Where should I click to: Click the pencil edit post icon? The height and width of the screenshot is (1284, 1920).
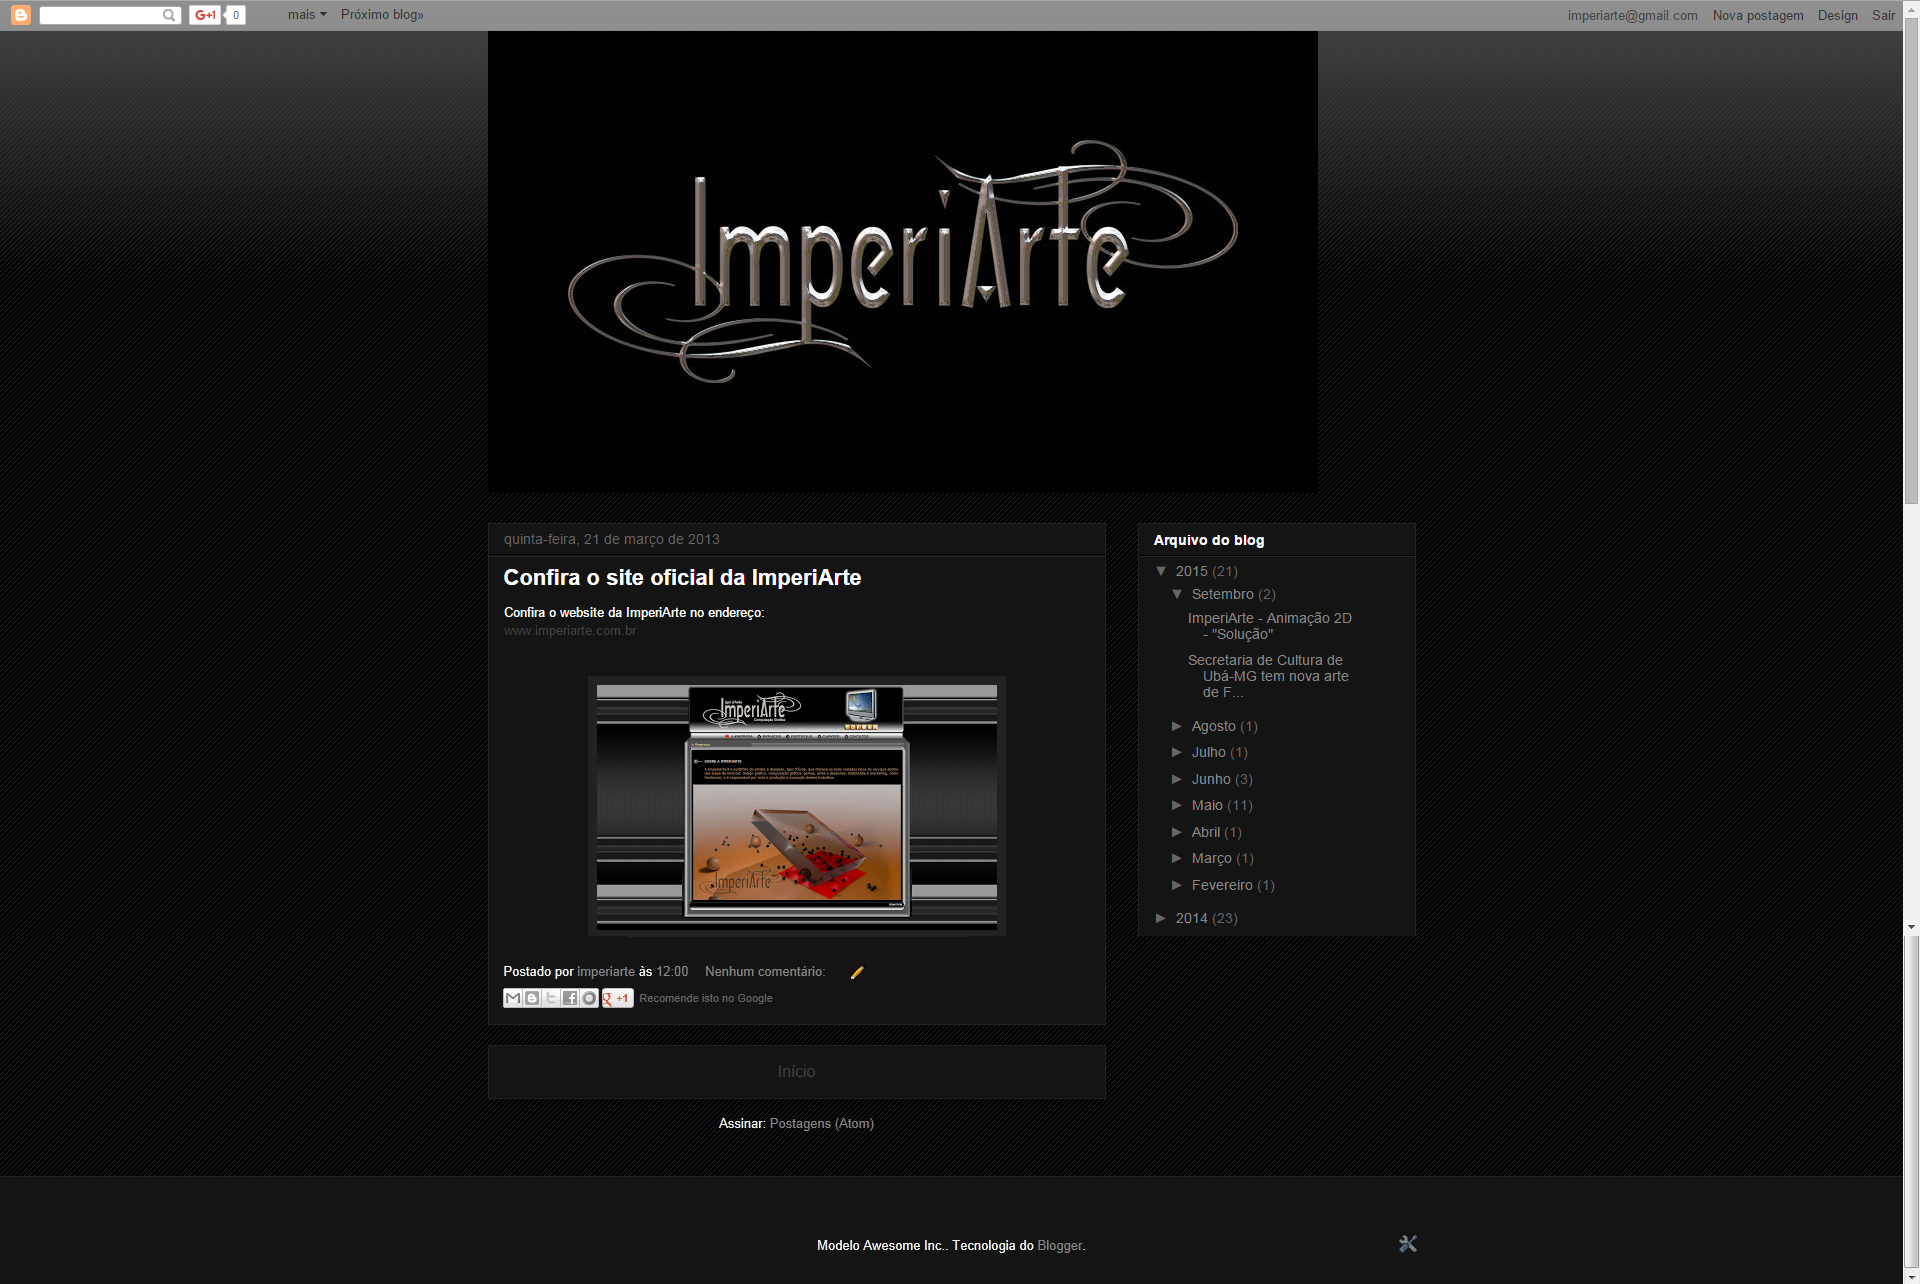pyautogui.click(x=857, y=972)
